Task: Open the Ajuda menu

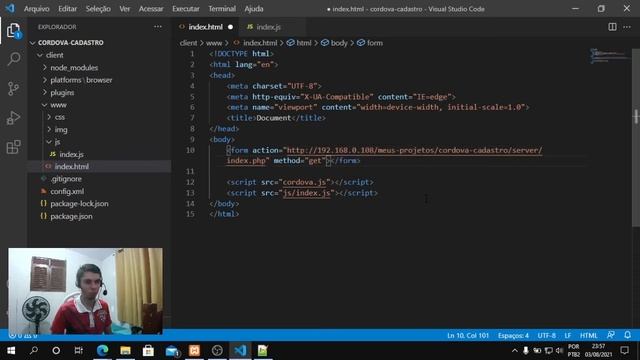Action: 254,9
